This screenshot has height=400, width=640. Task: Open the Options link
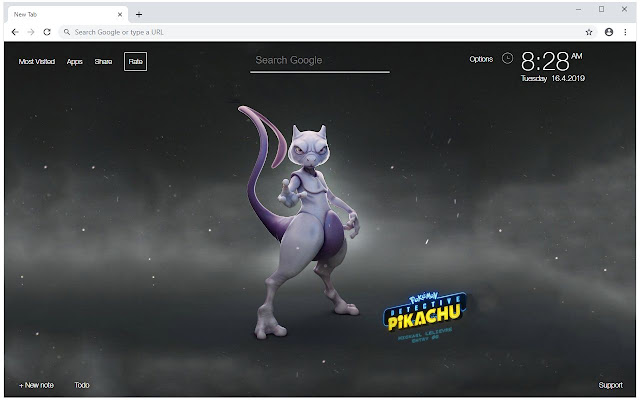[x=481, y=59]
